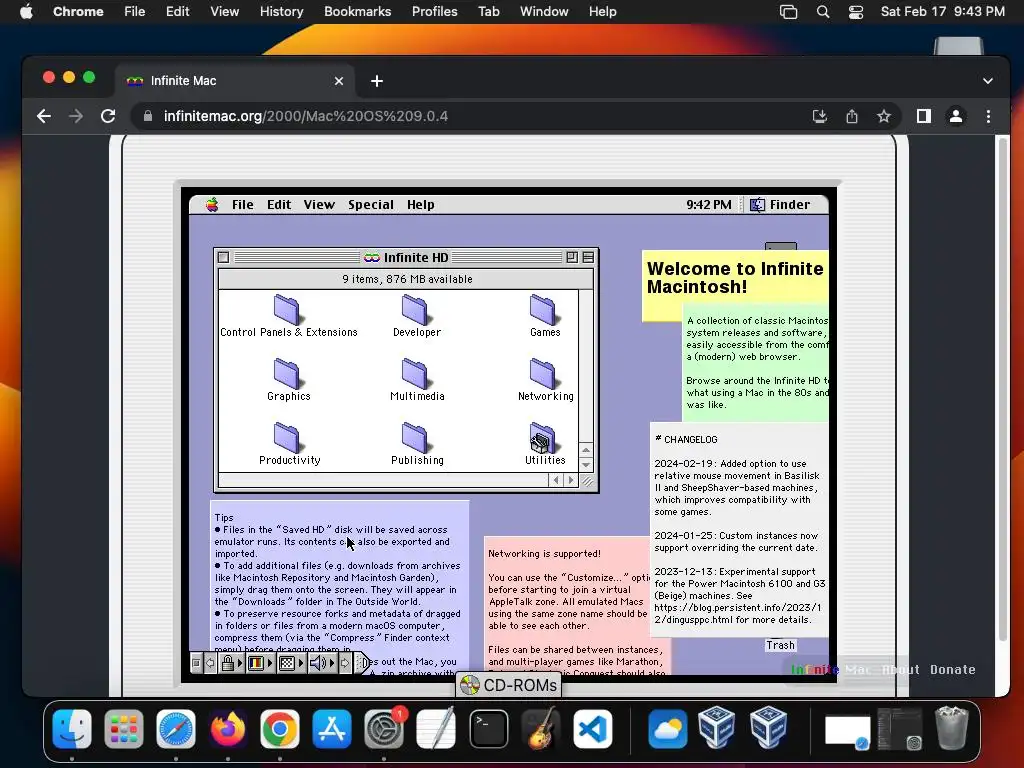Click the rainbow Apple menu icon

coord(212,204)
